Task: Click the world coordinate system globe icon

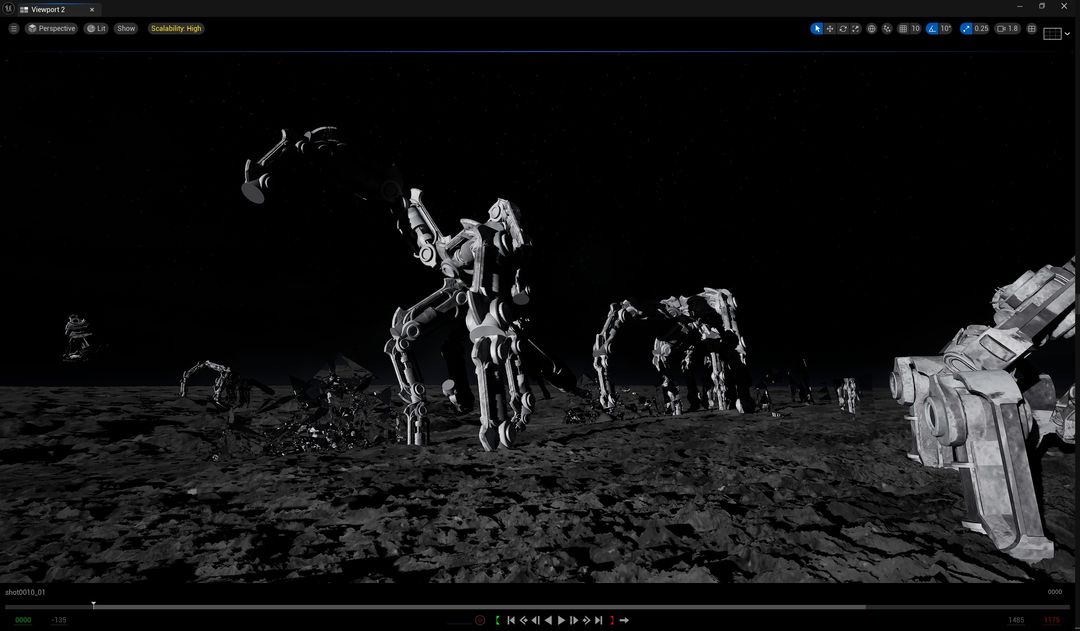Action: coord(872,29)
